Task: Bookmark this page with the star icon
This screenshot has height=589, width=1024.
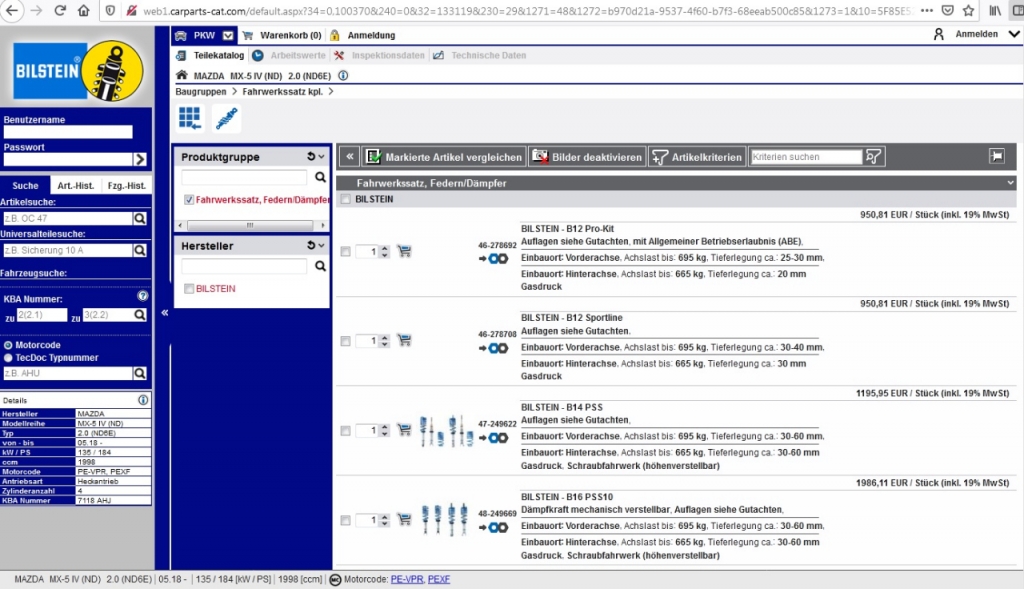Action: 968,10
